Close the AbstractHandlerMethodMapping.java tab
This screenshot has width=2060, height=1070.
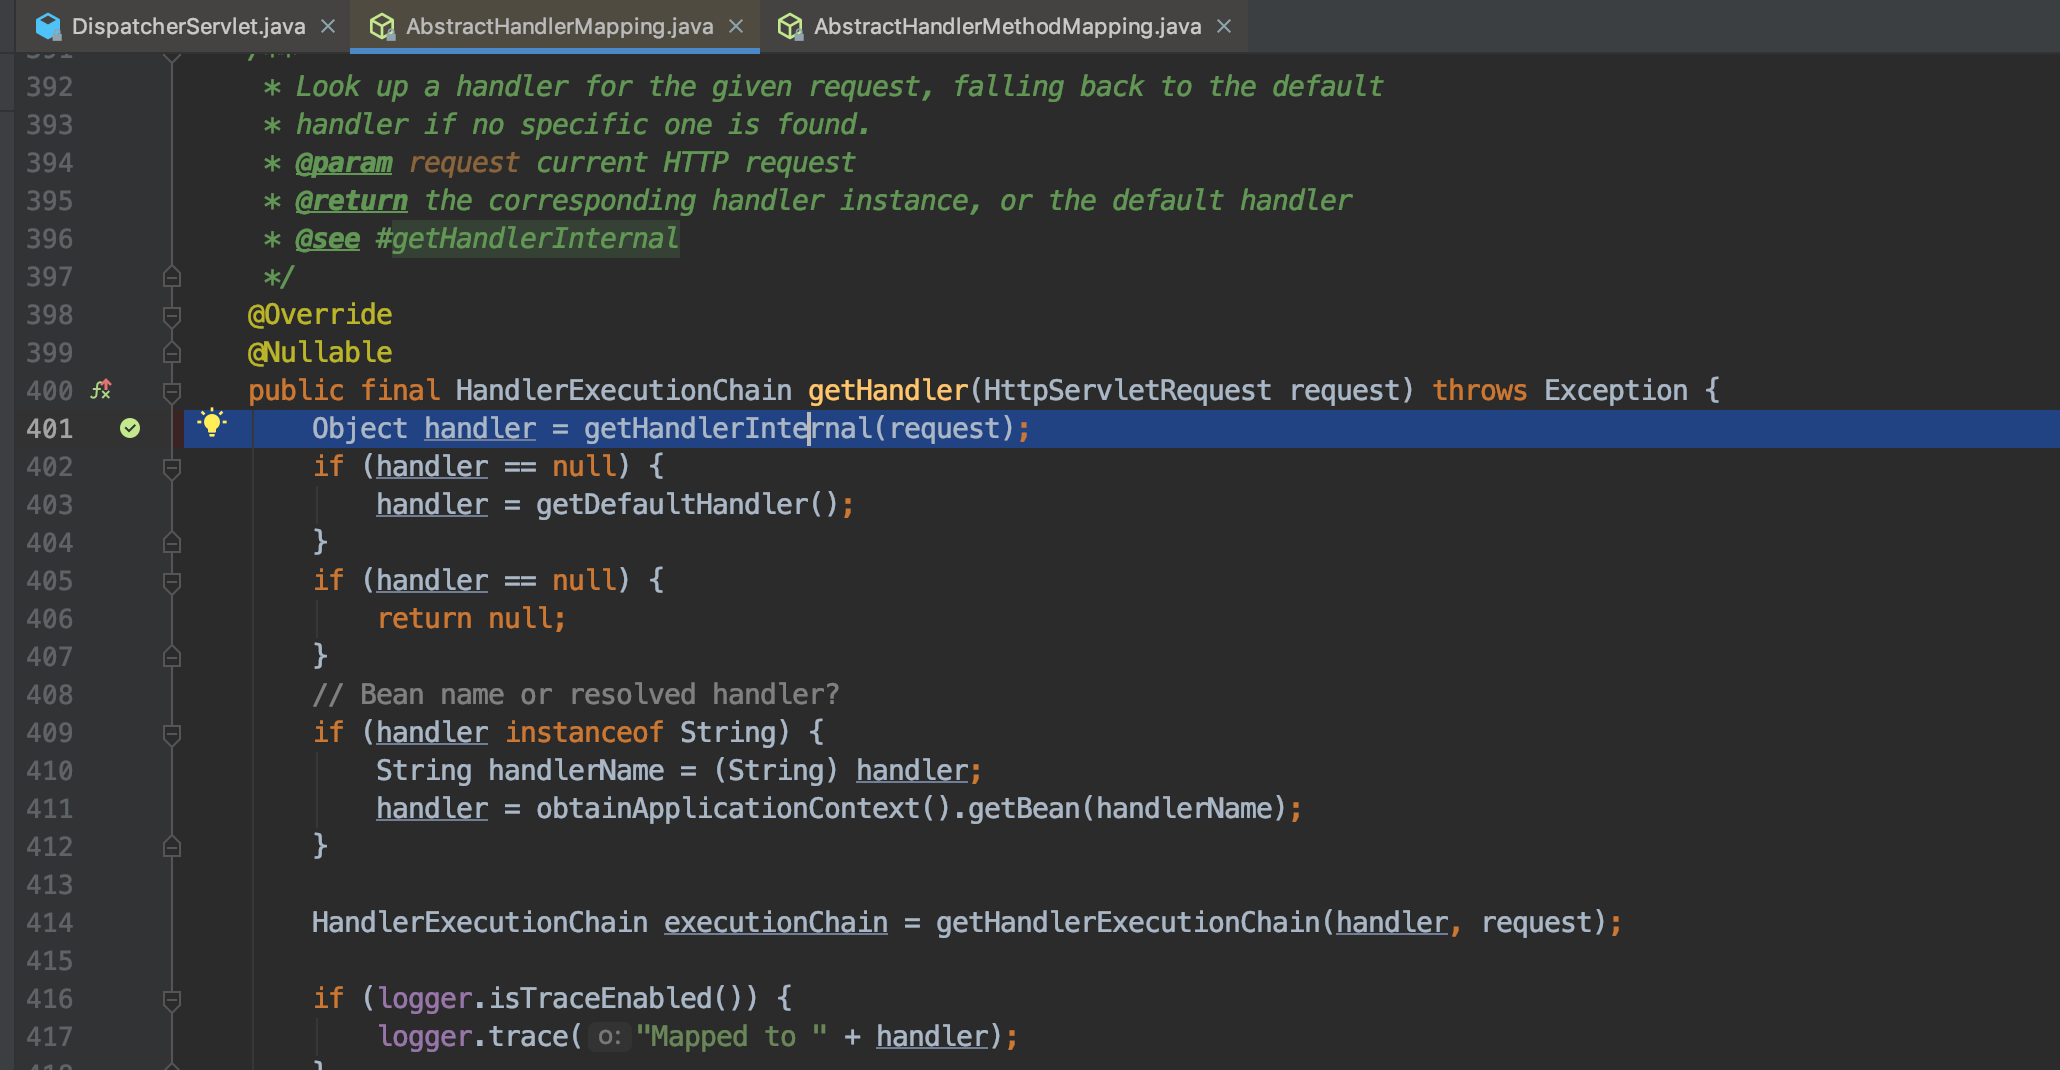1224,27
